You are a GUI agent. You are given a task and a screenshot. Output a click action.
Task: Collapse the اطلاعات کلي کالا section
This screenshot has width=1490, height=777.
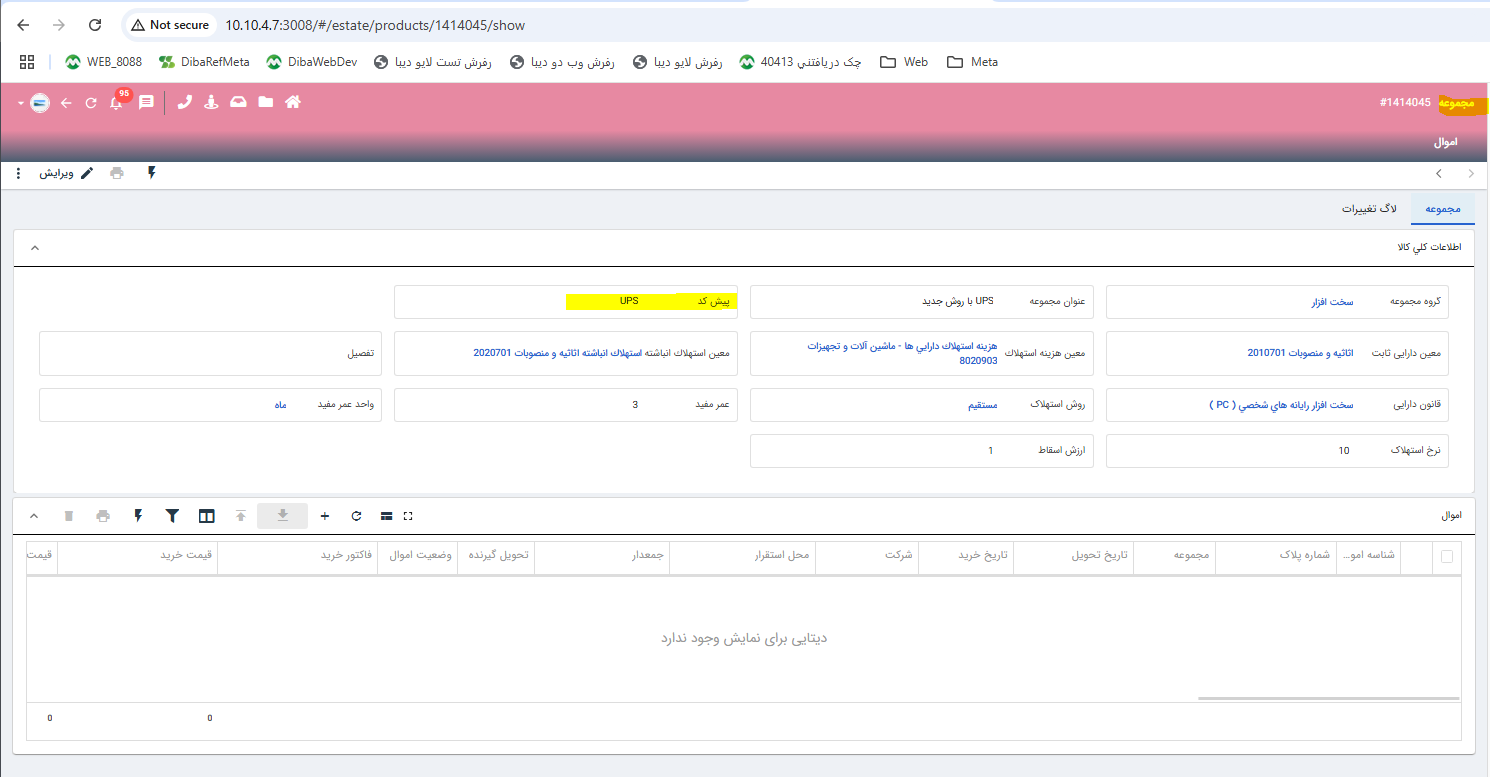coord(35,248)
